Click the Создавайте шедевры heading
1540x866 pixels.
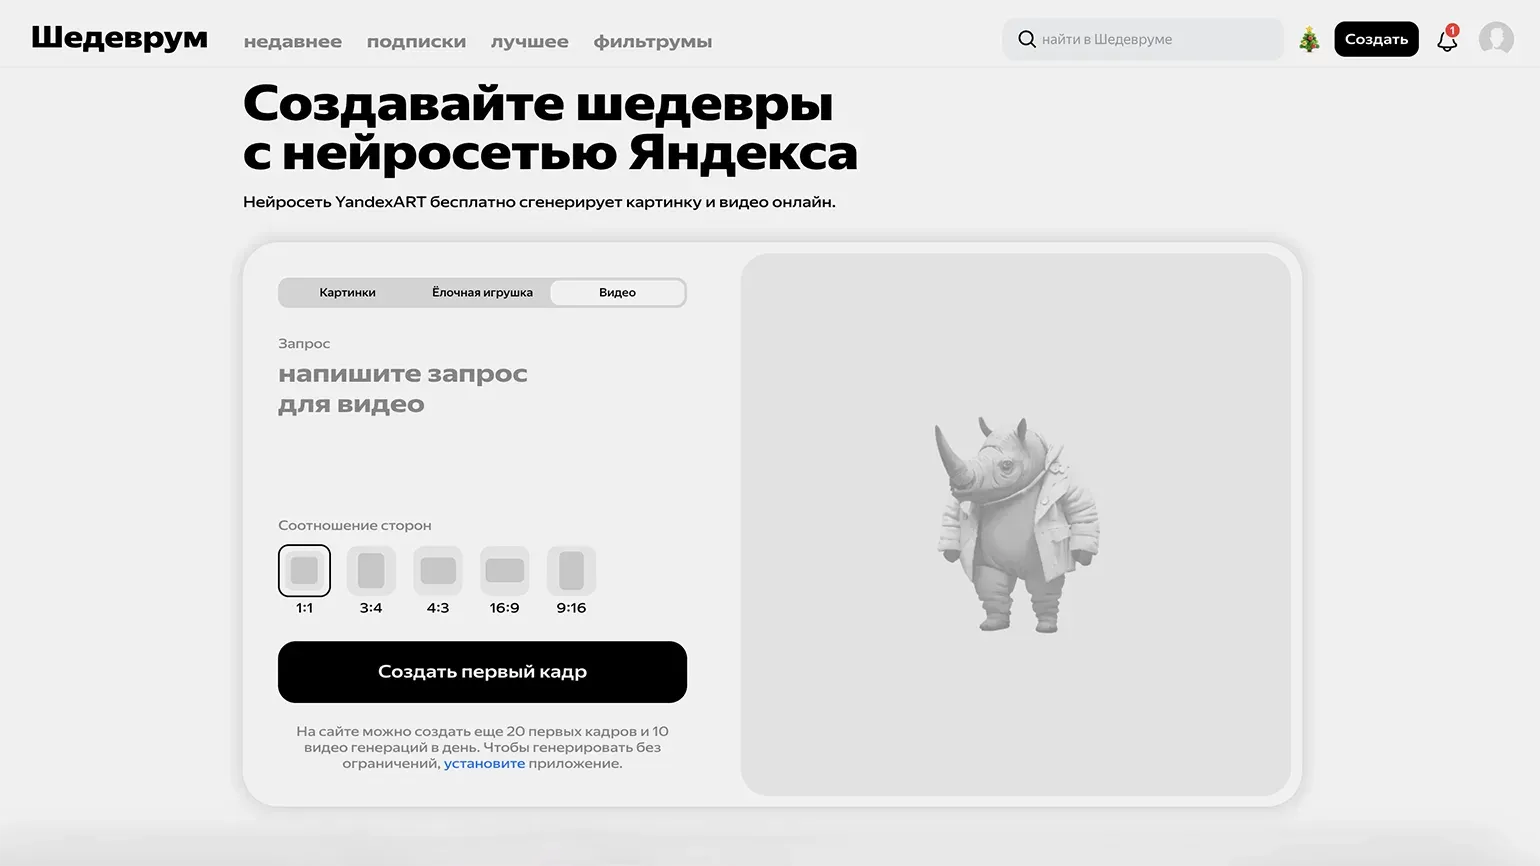(550, 128)
